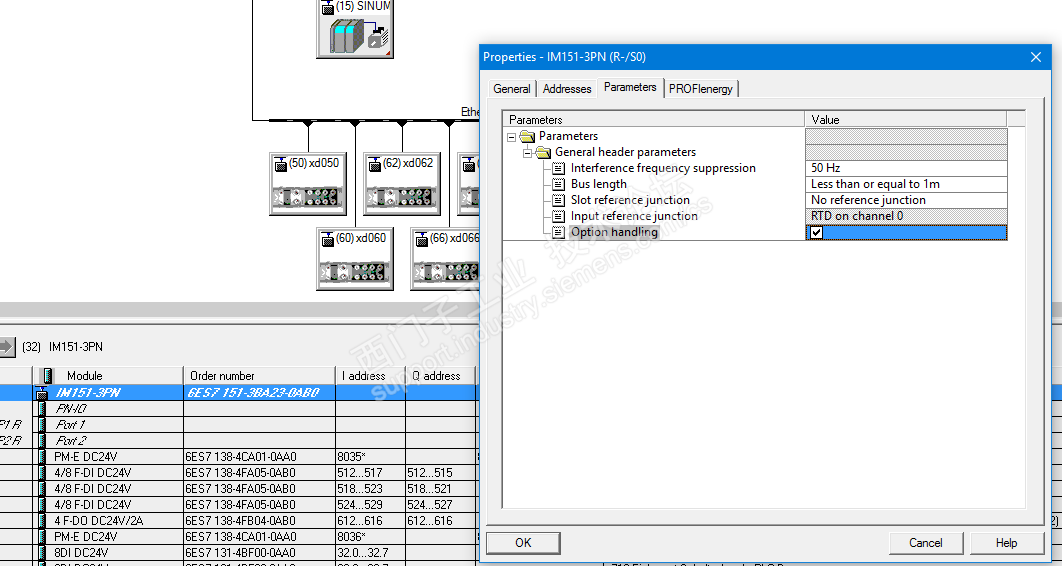The height and width of the screenshot is (566, 1062).
Task: Click the Module column header
Action: (x=108, y=376)
